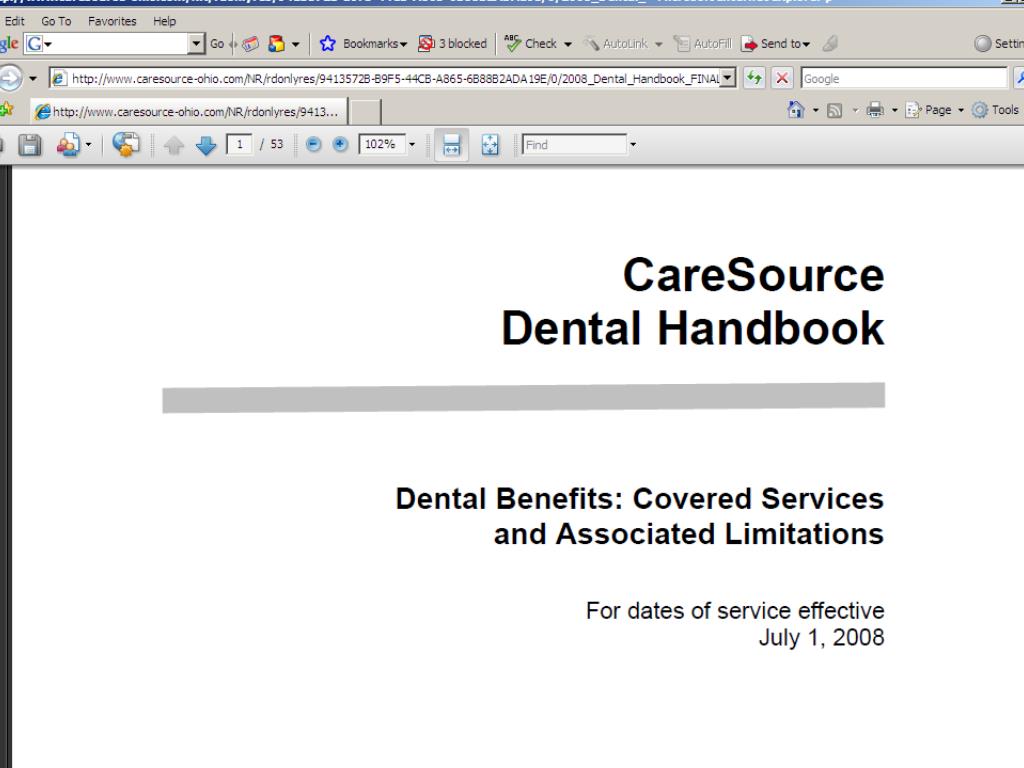Open the Edit menu
This screenshot has height=768, width=1024.
click(14, 21)
